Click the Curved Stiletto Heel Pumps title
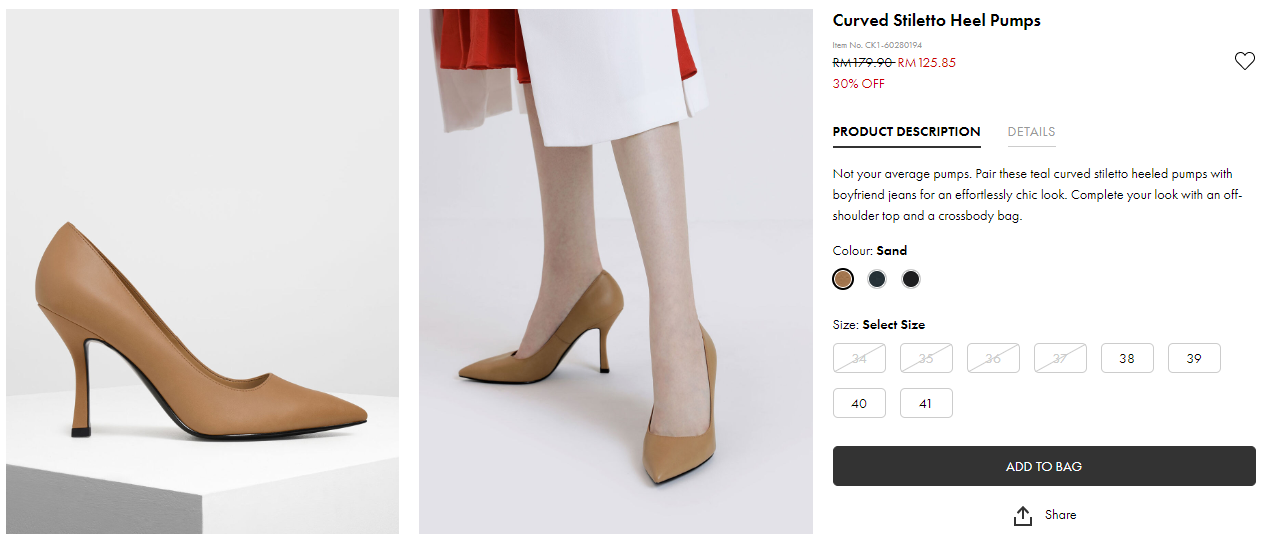 pyautogui.click(x=936, y=20)
